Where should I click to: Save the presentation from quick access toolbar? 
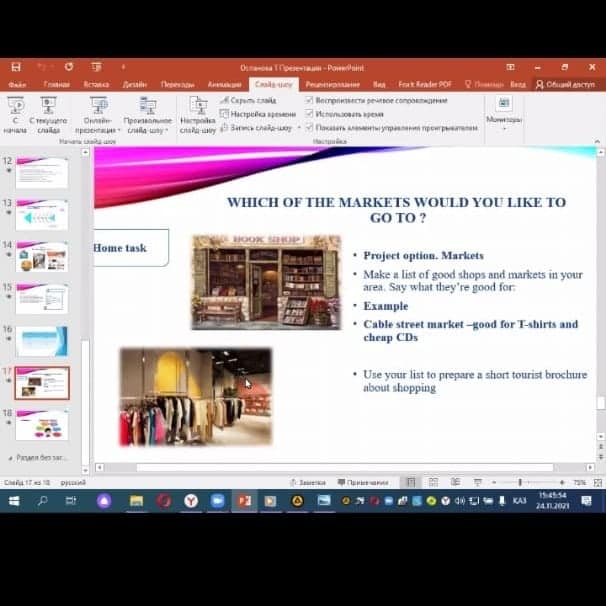point(16,68)
